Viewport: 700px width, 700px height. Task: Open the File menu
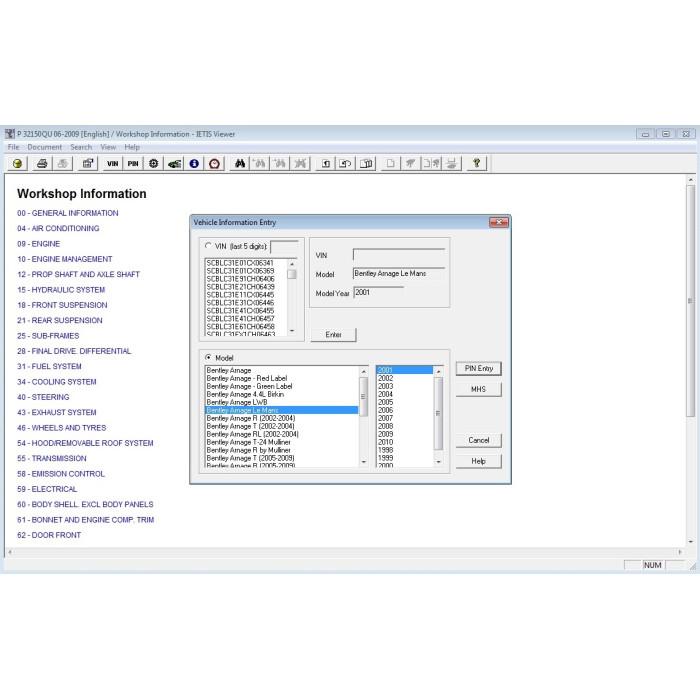[x=13, y=147]
